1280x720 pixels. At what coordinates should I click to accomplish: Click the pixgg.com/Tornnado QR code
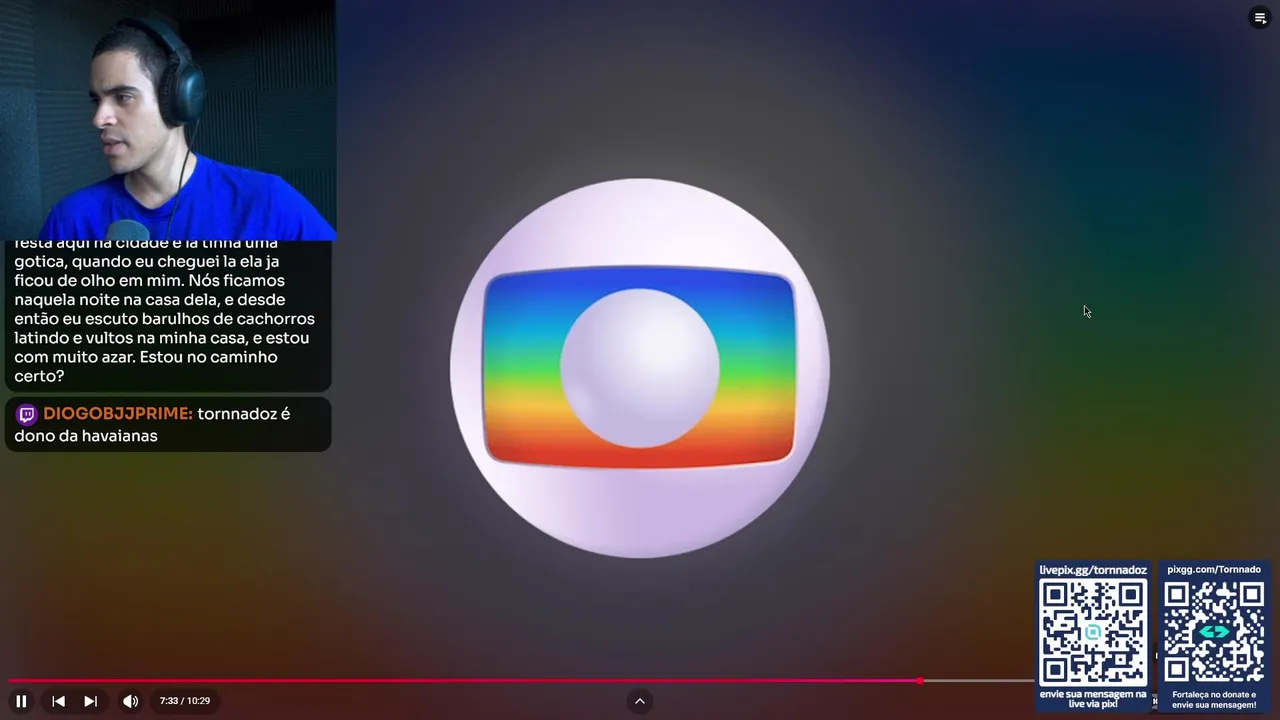pyautogui.click(x=1214, y=633)
